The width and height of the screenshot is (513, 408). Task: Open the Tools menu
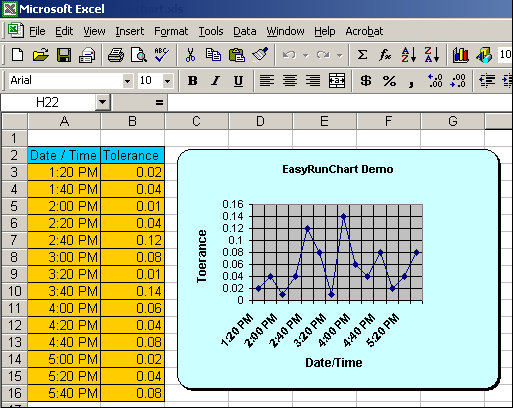[211, 31]
